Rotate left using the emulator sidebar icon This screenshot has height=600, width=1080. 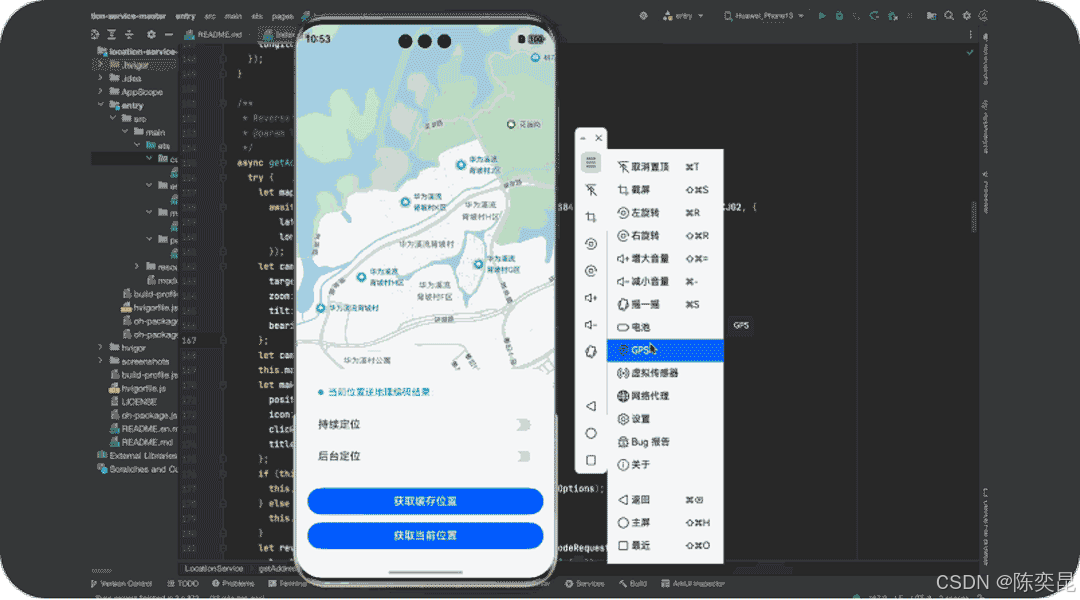pyautogui.click(x=591, y=244)
